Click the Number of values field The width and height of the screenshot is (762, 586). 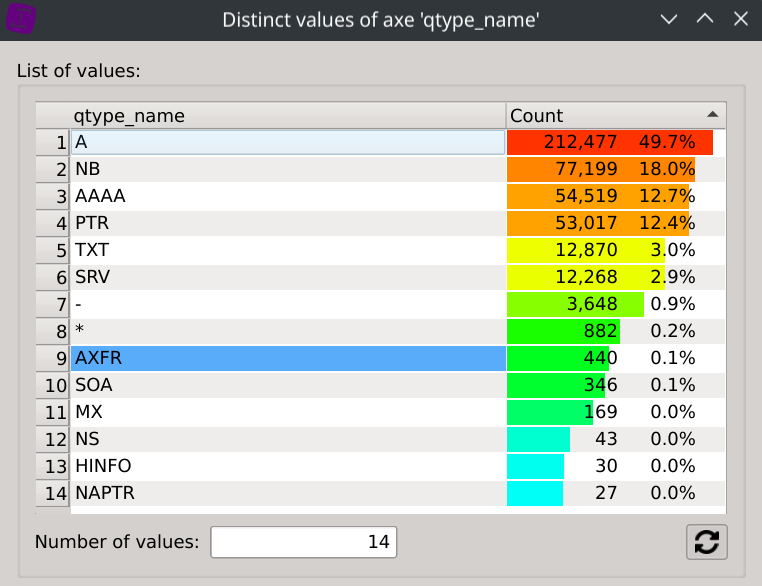[304, 542]
